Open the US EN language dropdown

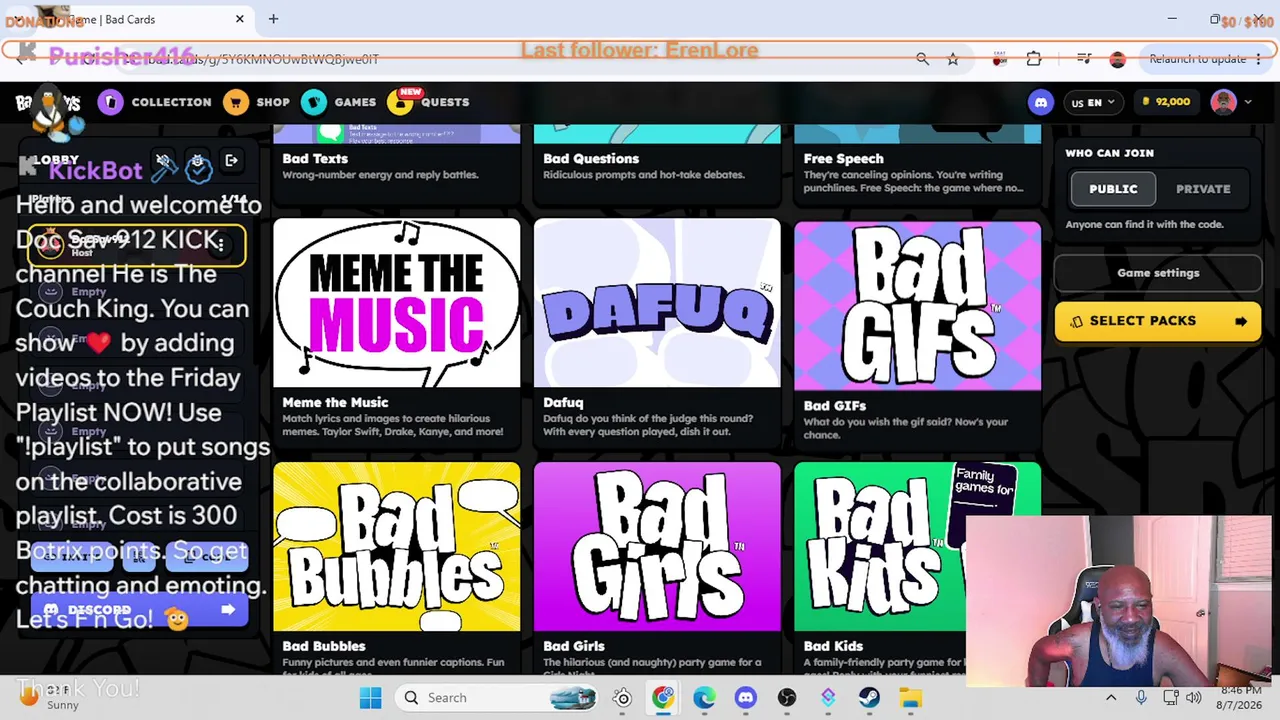click(x=1092, y=102)
